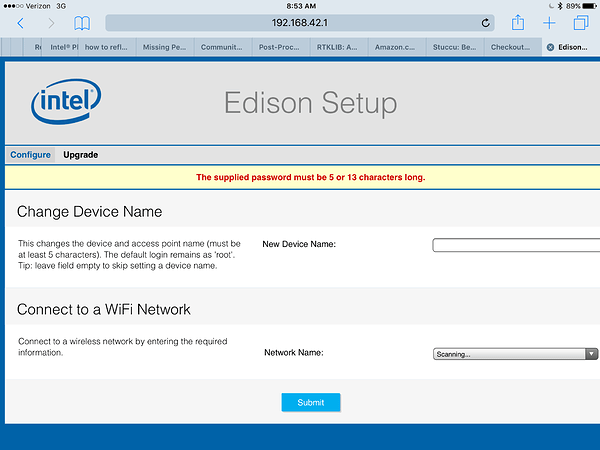Viewport: 600px width, 450px height.
Task: Tap the 192.168.42.1 address bar
Action: pos(300,23)
